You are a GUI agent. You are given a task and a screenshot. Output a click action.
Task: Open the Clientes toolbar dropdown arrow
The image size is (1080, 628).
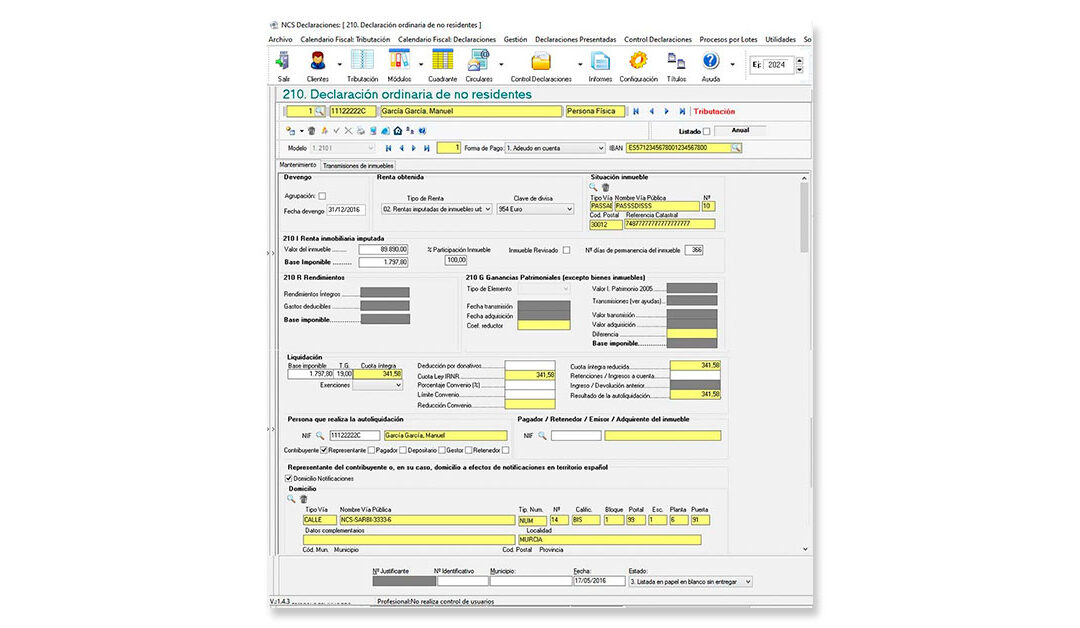[339, 65]
